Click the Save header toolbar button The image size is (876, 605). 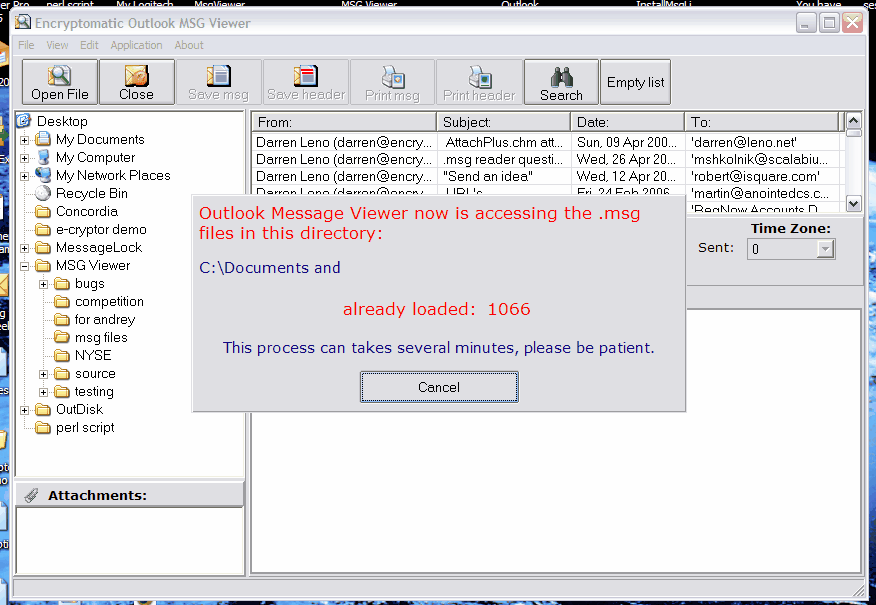tap(306, 82)
